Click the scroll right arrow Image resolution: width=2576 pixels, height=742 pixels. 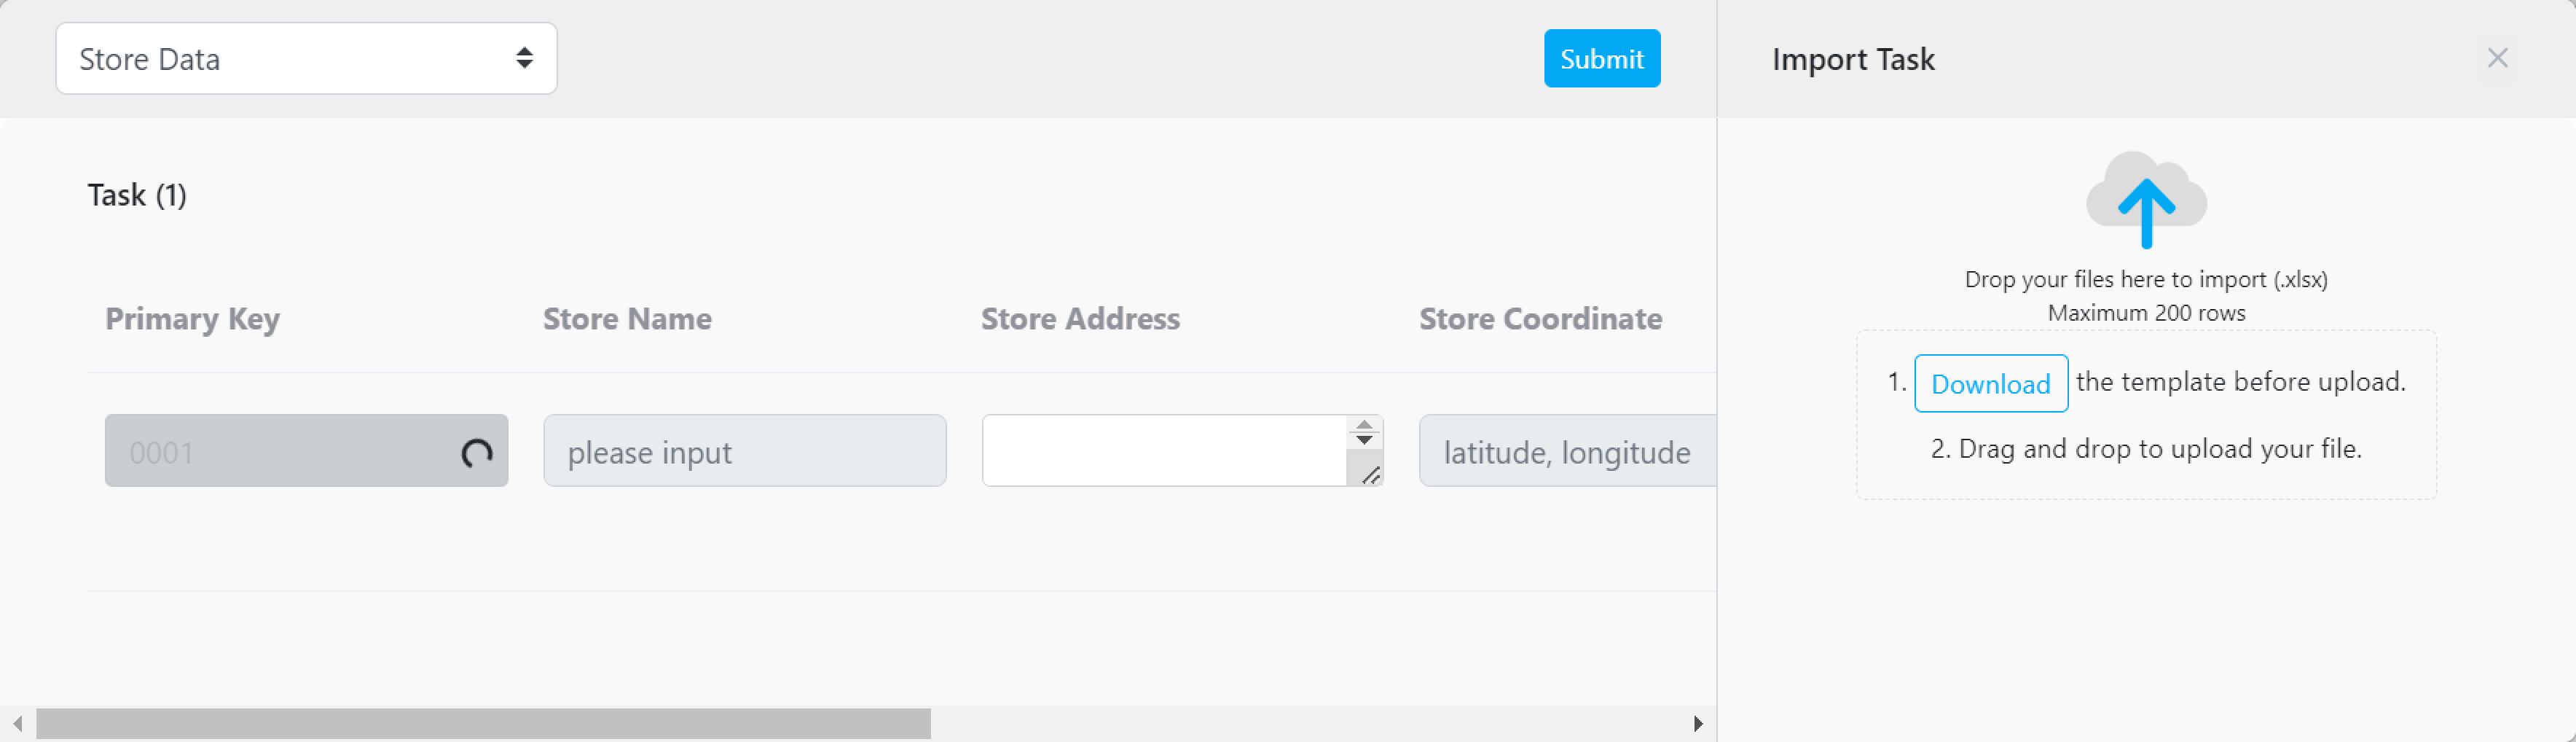(1697, 723)
